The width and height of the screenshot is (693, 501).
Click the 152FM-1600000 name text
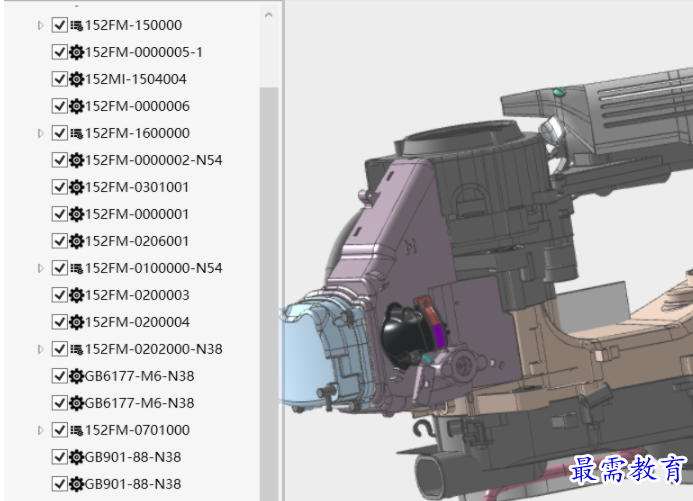137,133
